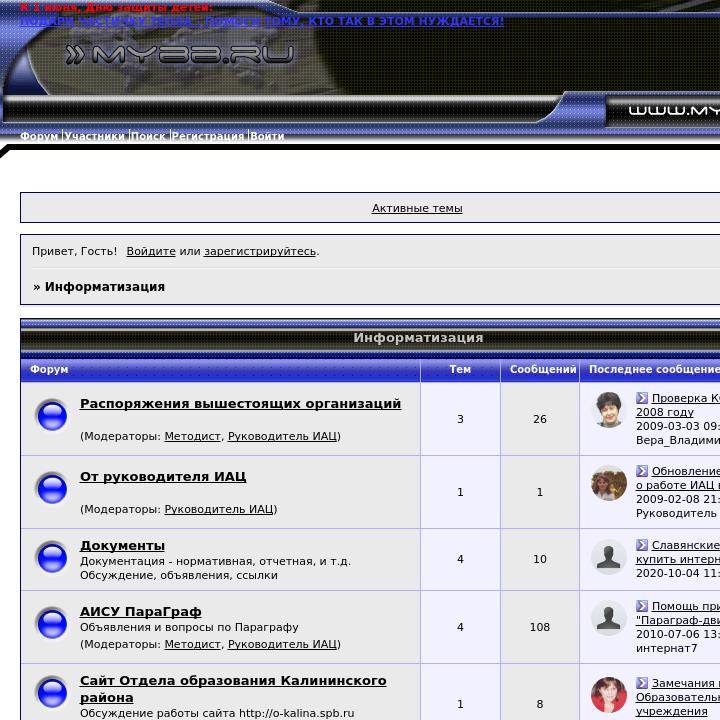Open last topic link Славянские
Viewport: 720px width, 720px height.
tap(679, 552)
